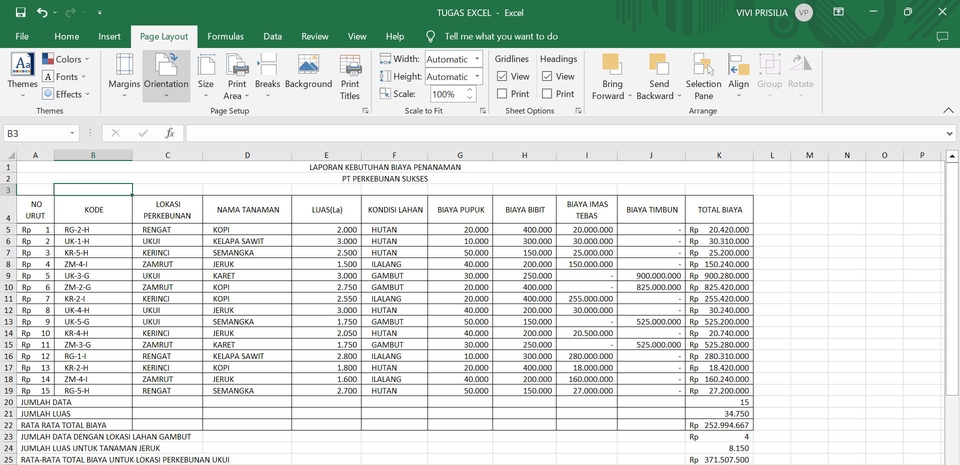Open Print Area options
Screen dimensions: 960x465
pos(237,75)
